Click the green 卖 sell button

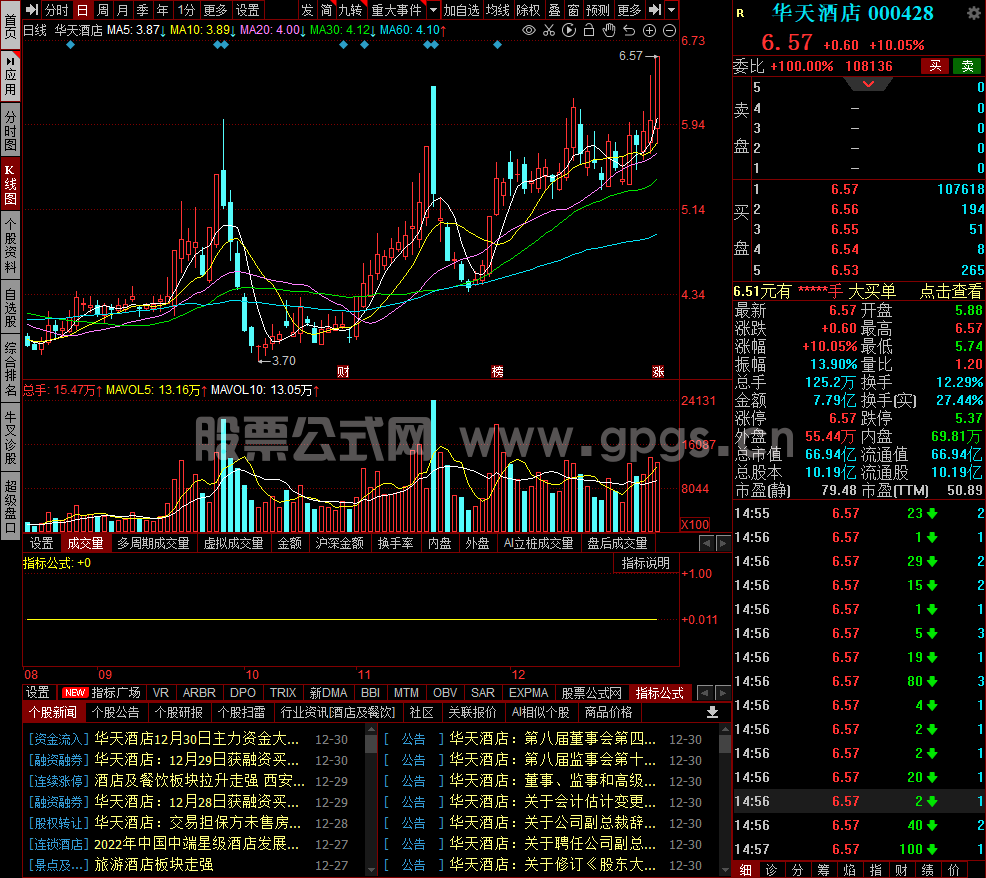click(x=967, y=66)
